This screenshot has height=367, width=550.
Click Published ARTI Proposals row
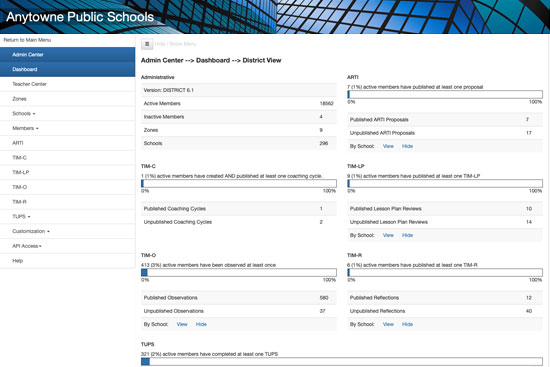pos(445,120)
